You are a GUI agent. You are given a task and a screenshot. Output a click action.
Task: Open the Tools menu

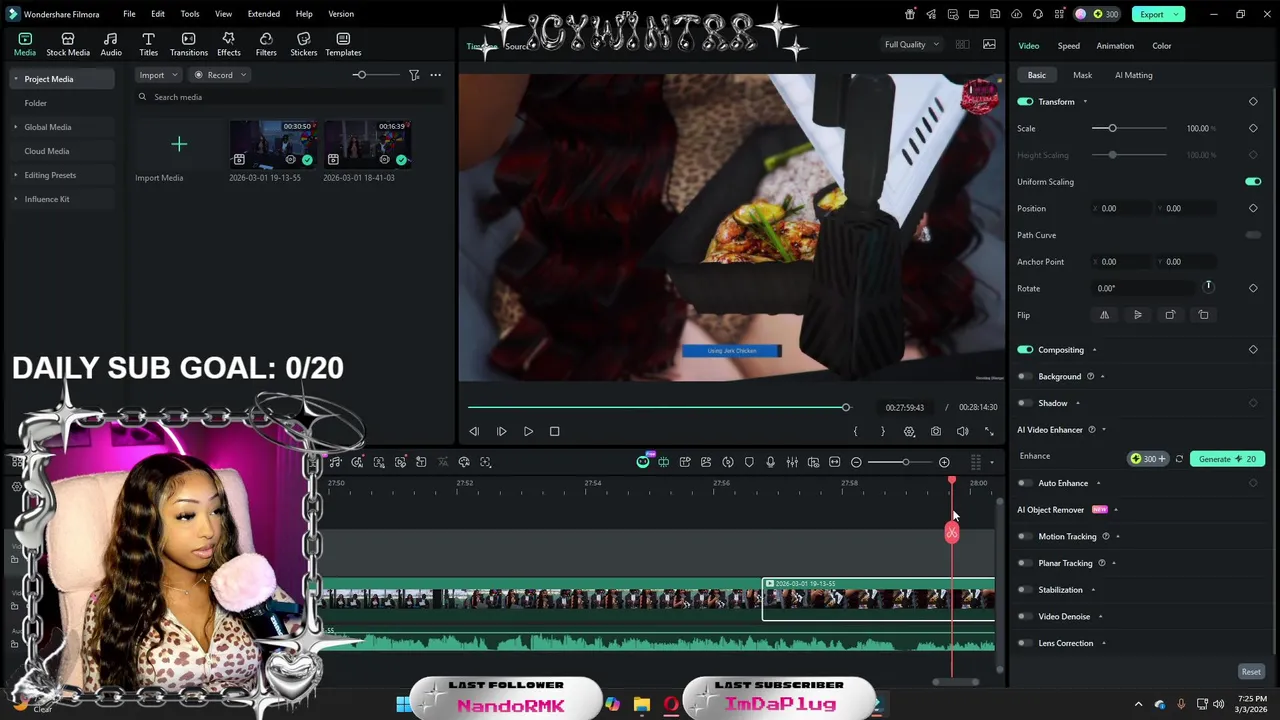tap(190, 14)
